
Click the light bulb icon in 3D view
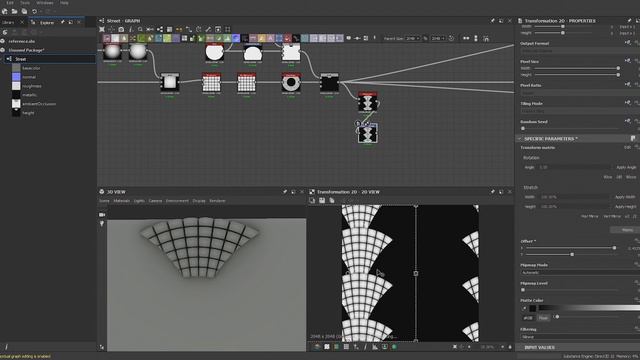point(102,224)
